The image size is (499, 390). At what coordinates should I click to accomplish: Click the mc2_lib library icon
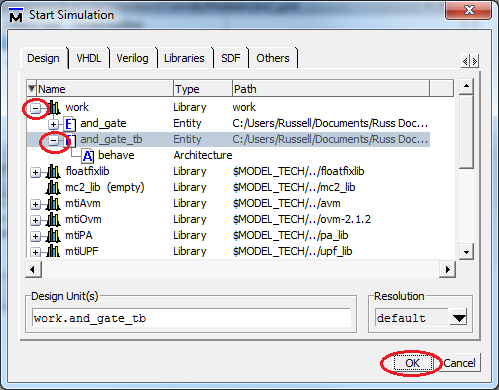(53, 188)
